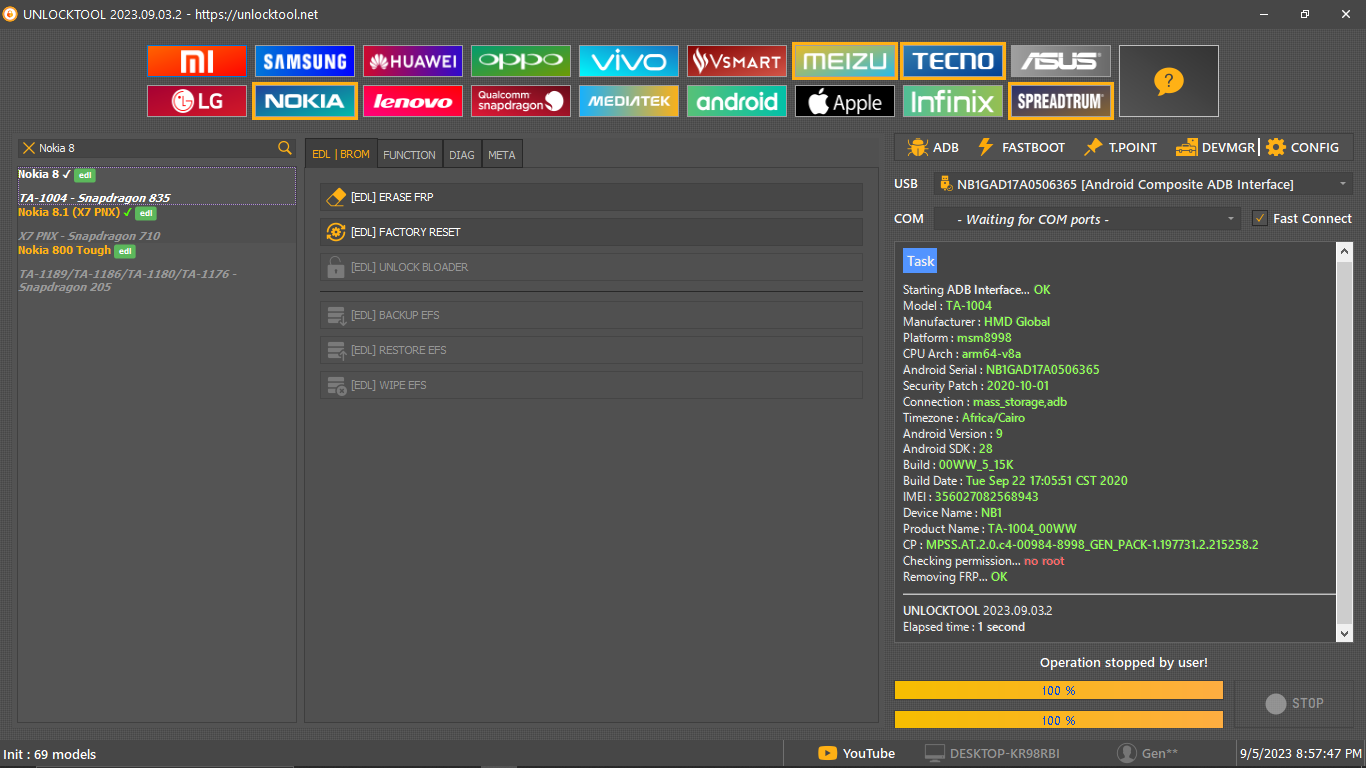Switch to the META tab
This screenshot has width=1366, height=768.
tap(502, 154)
